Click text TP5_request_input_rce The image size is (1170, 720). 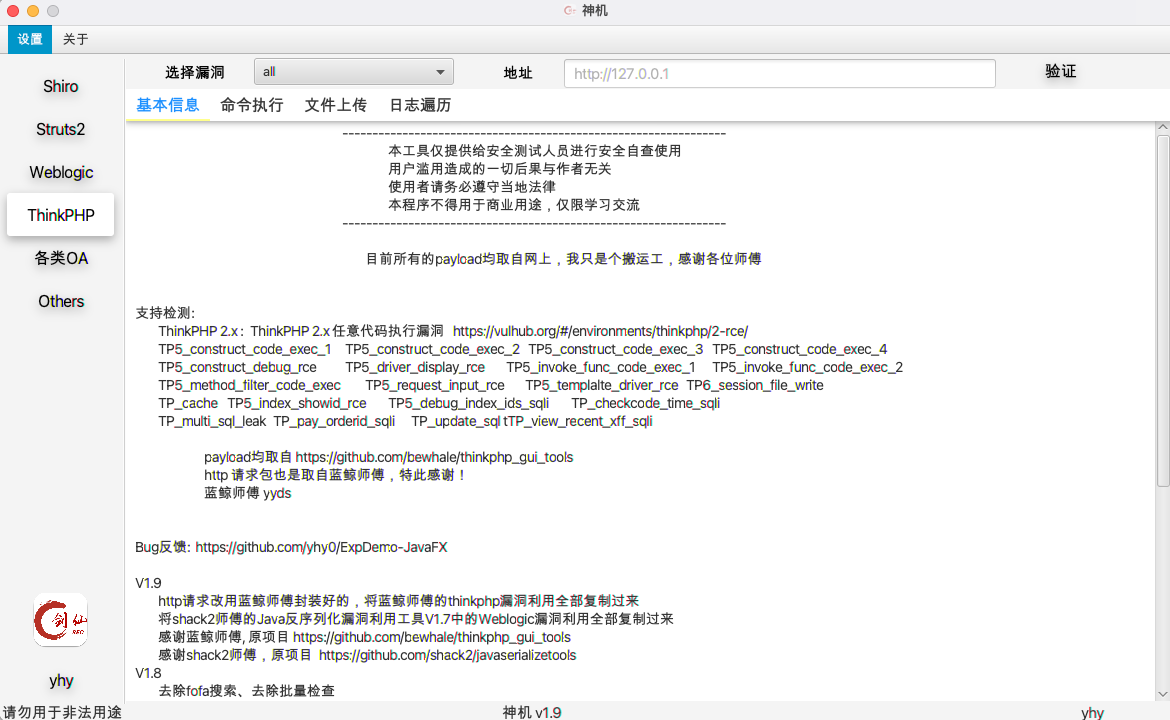[435, 386]
